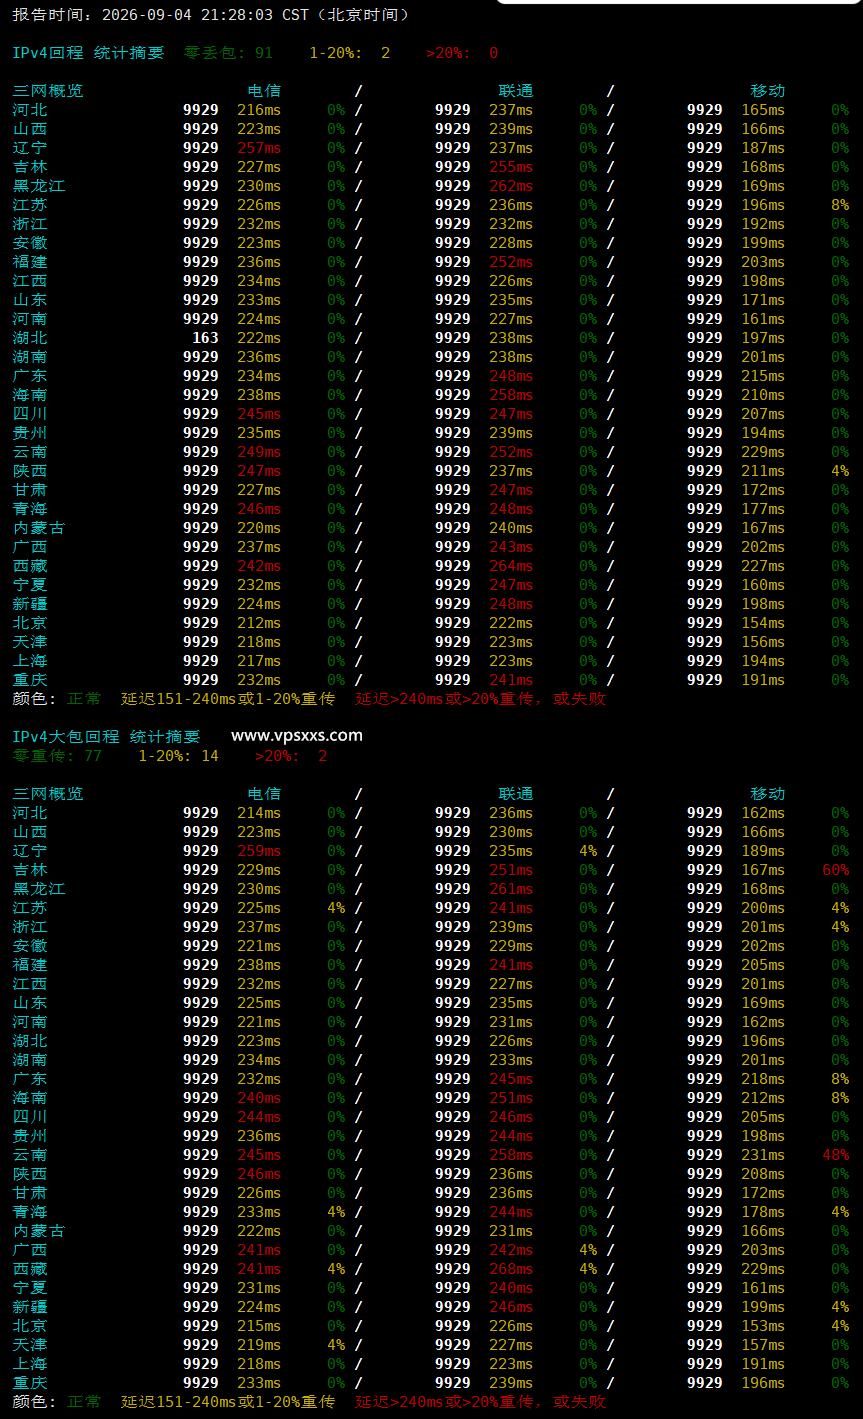863x1419 pixels.
Task: Select the 257ms 电信 latency for 辽宁
Action: 259,148
